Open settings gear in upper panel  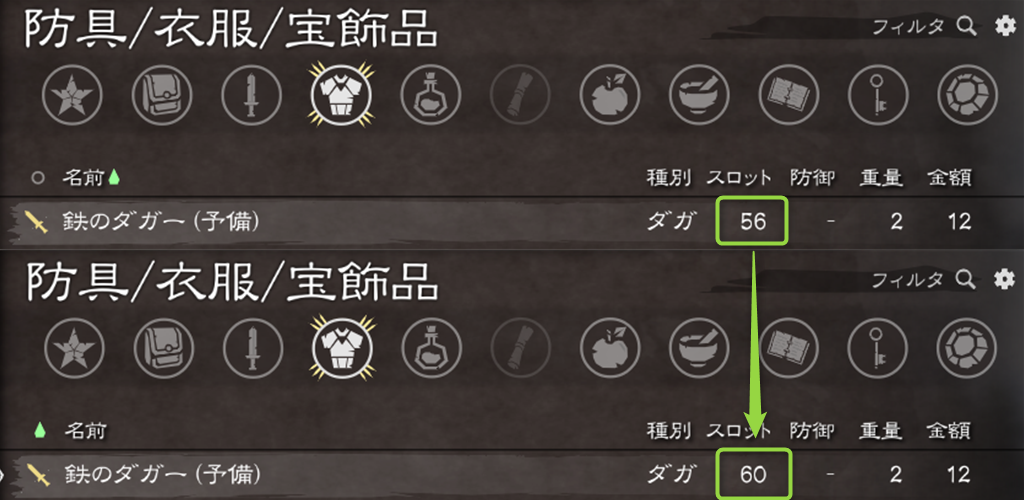[1002, 26]
